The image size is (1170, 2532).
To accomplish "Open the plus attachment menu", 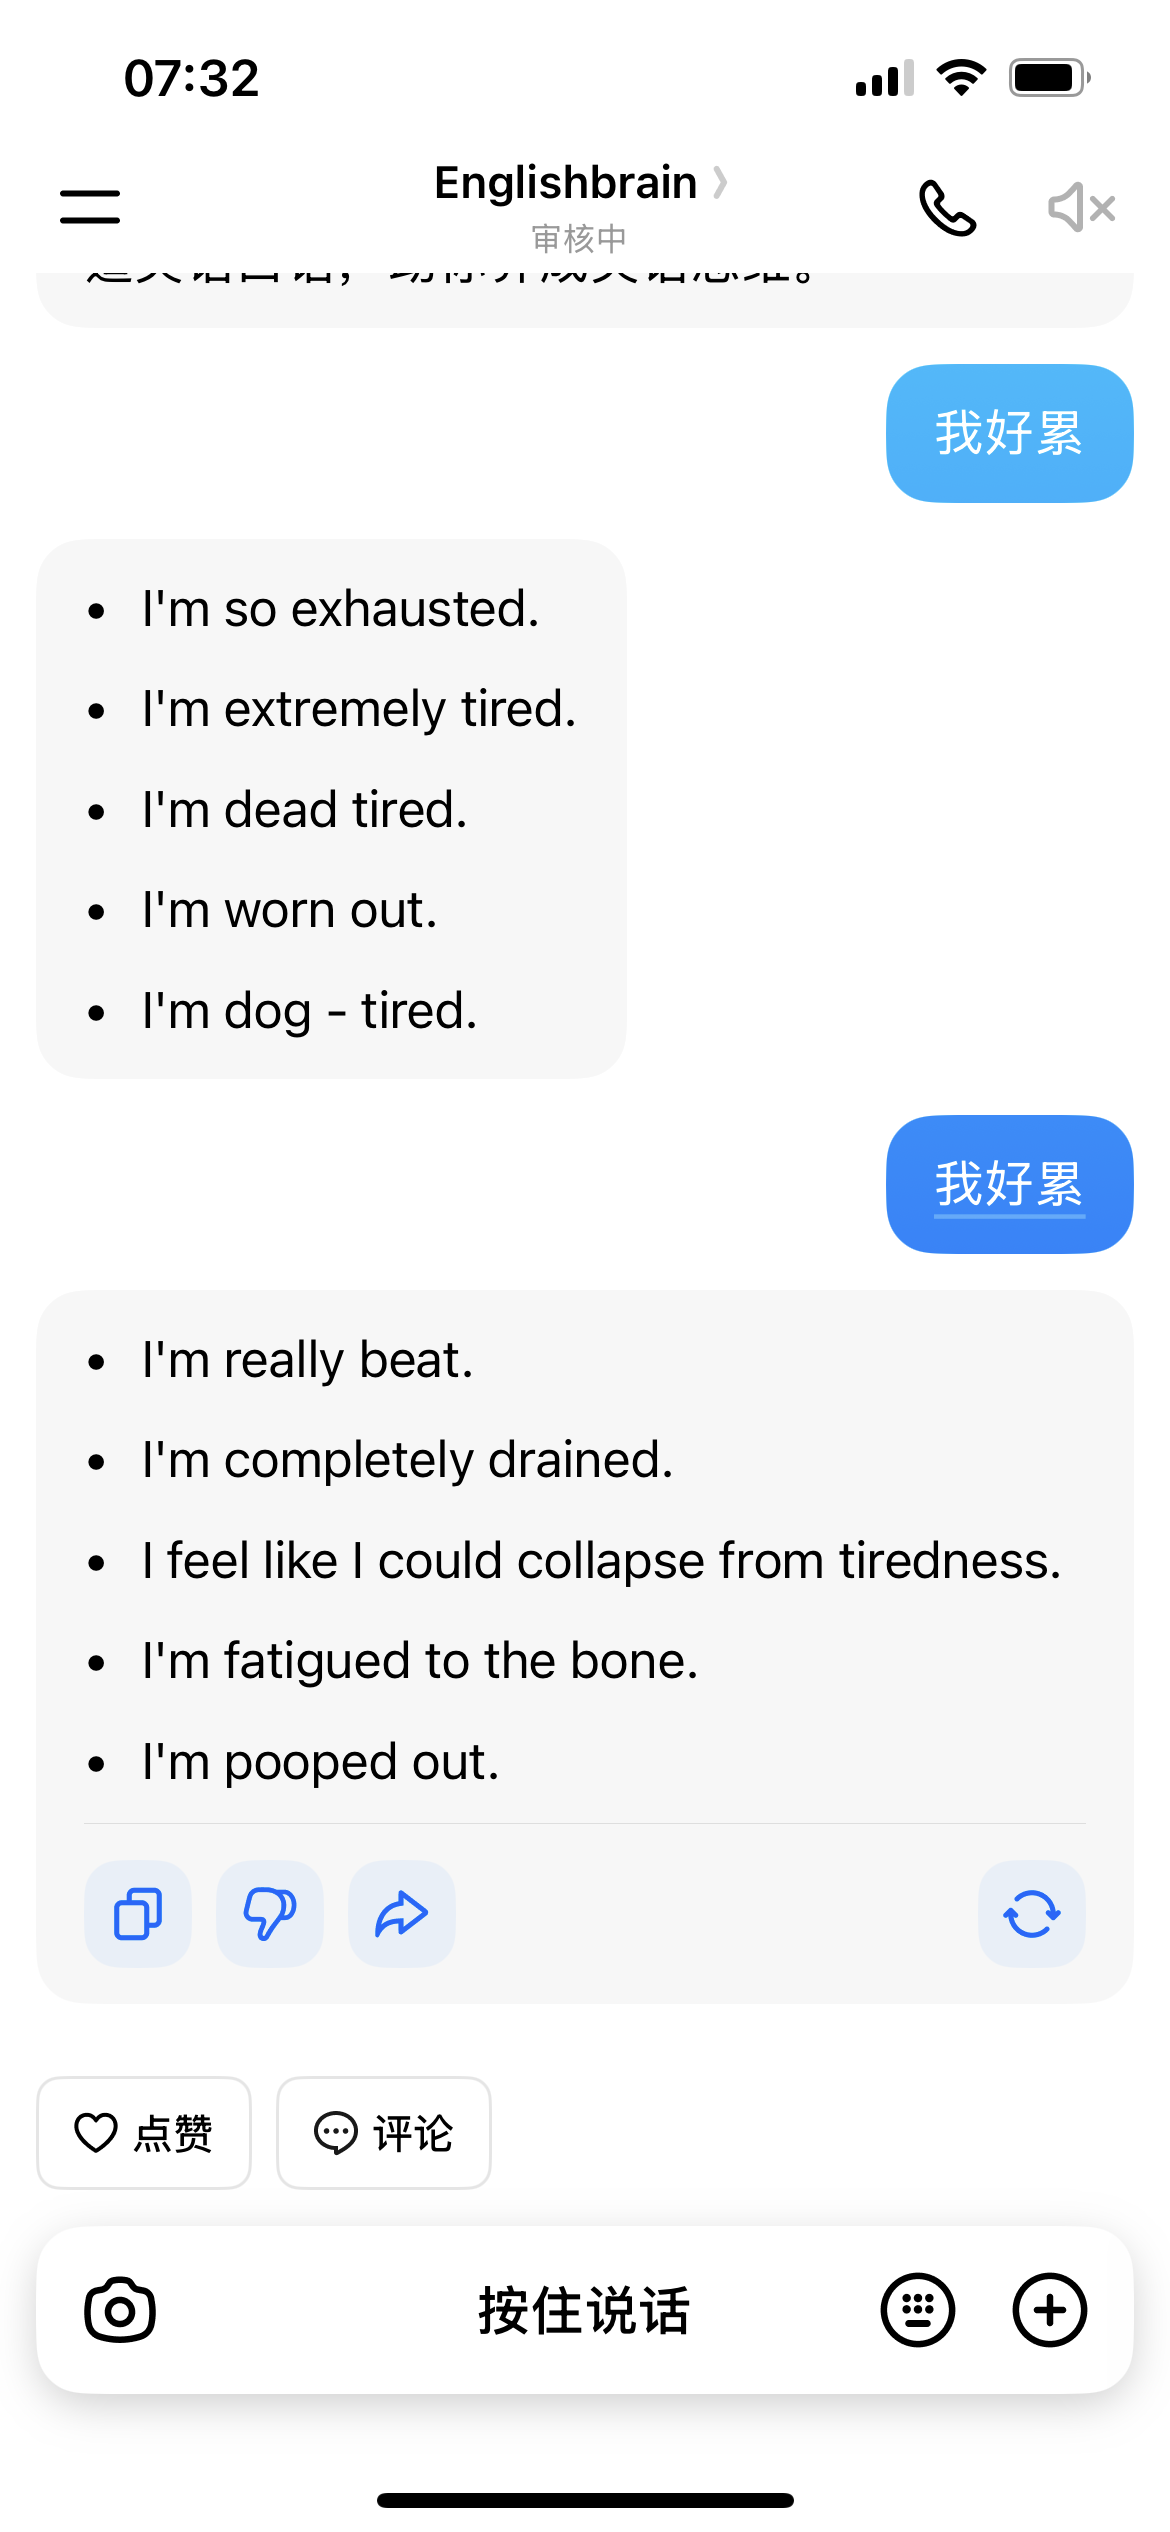I will tap(1049, 2310).
